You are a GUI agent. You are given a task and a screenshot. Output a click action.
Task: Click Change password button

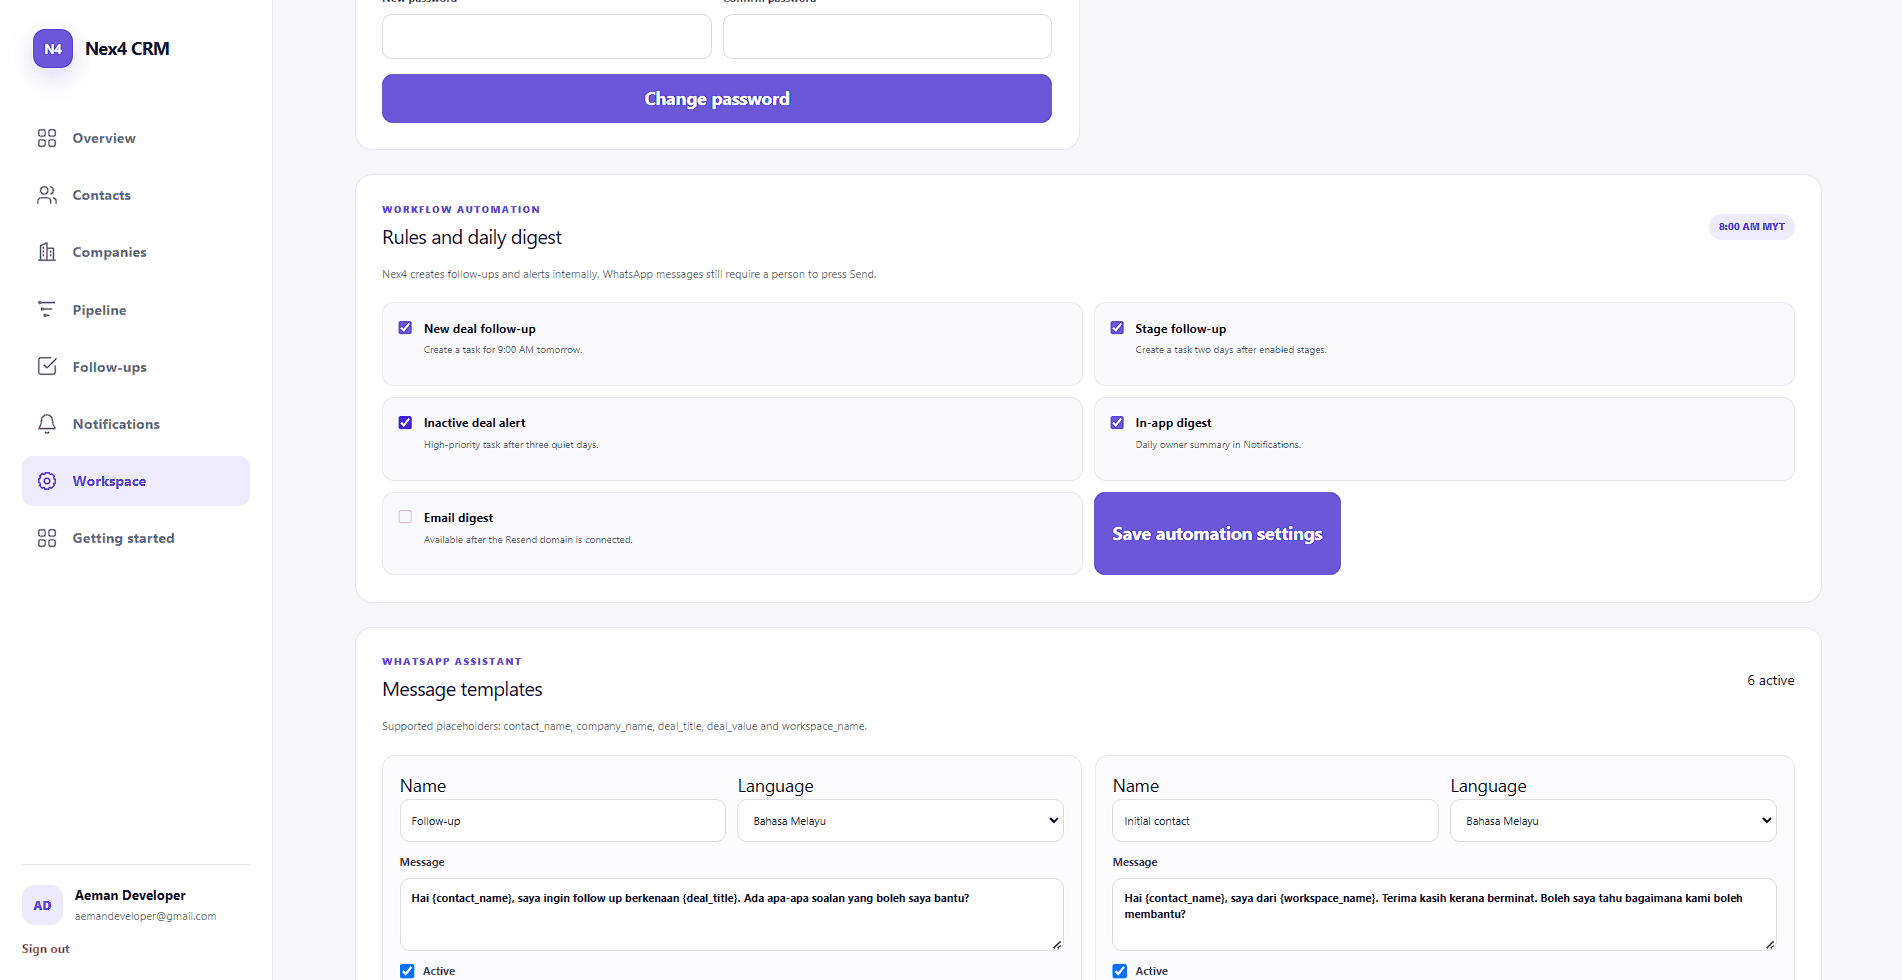(717, 99)
